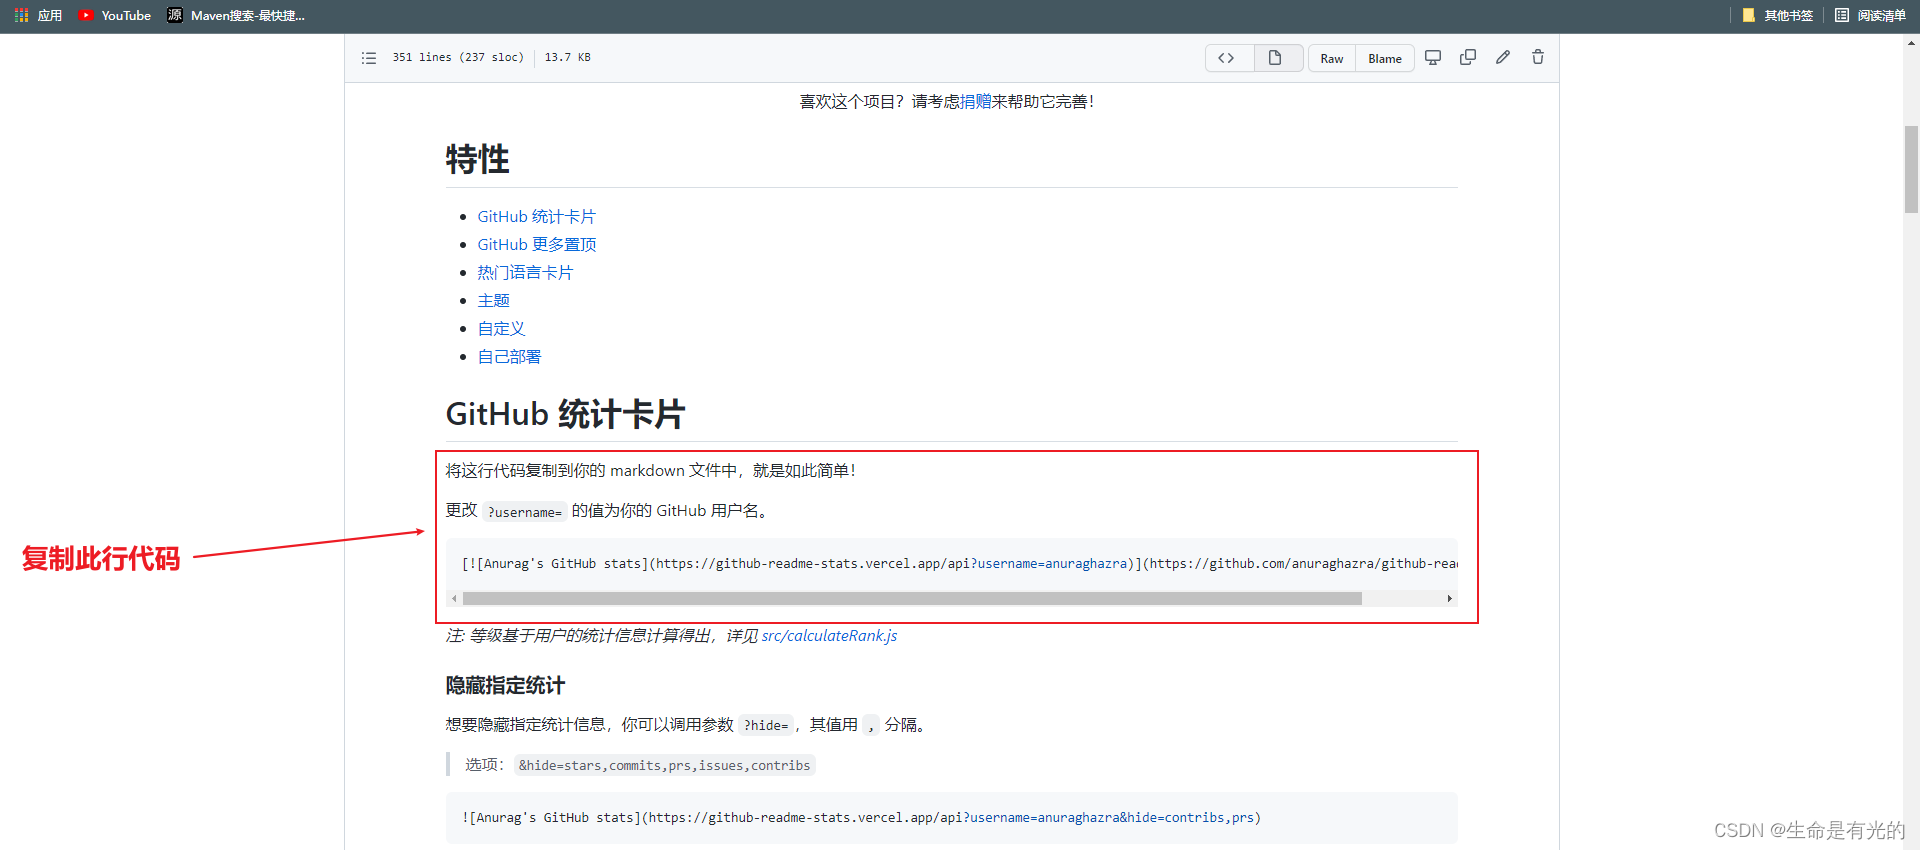Click the 13.7 KB file size text
Screen dimensions: 1920x850
click(567, 58)
